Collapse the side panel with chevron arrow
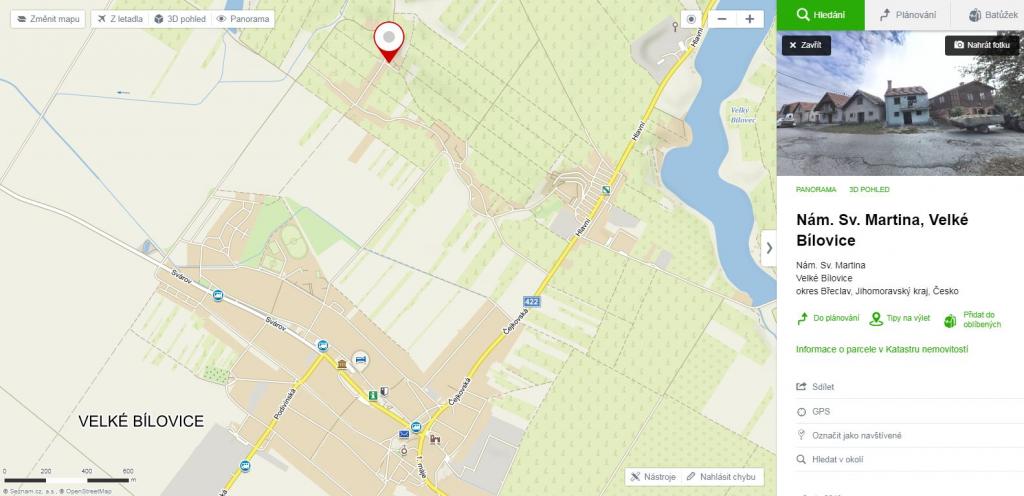The width and height of the screenshot is (1024, 496). [769, 248]
